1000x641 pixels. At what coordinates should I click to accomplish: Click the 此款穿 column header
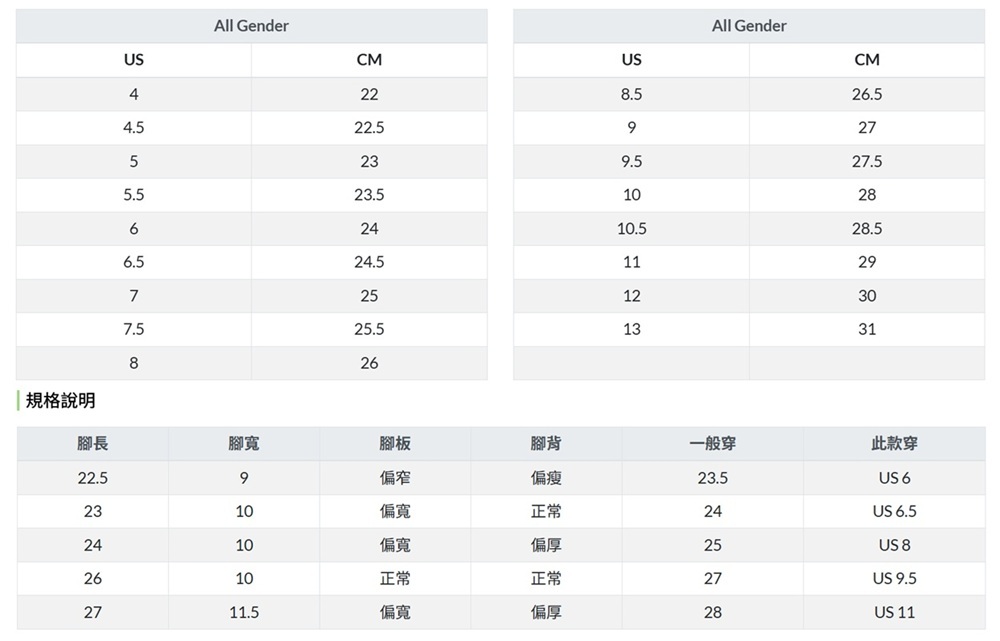[x=894, y=444]
